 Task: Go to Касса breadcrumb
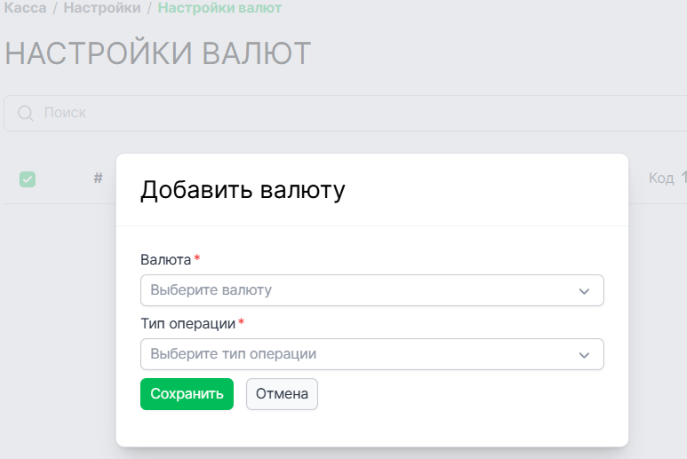(x=25, y=7)
